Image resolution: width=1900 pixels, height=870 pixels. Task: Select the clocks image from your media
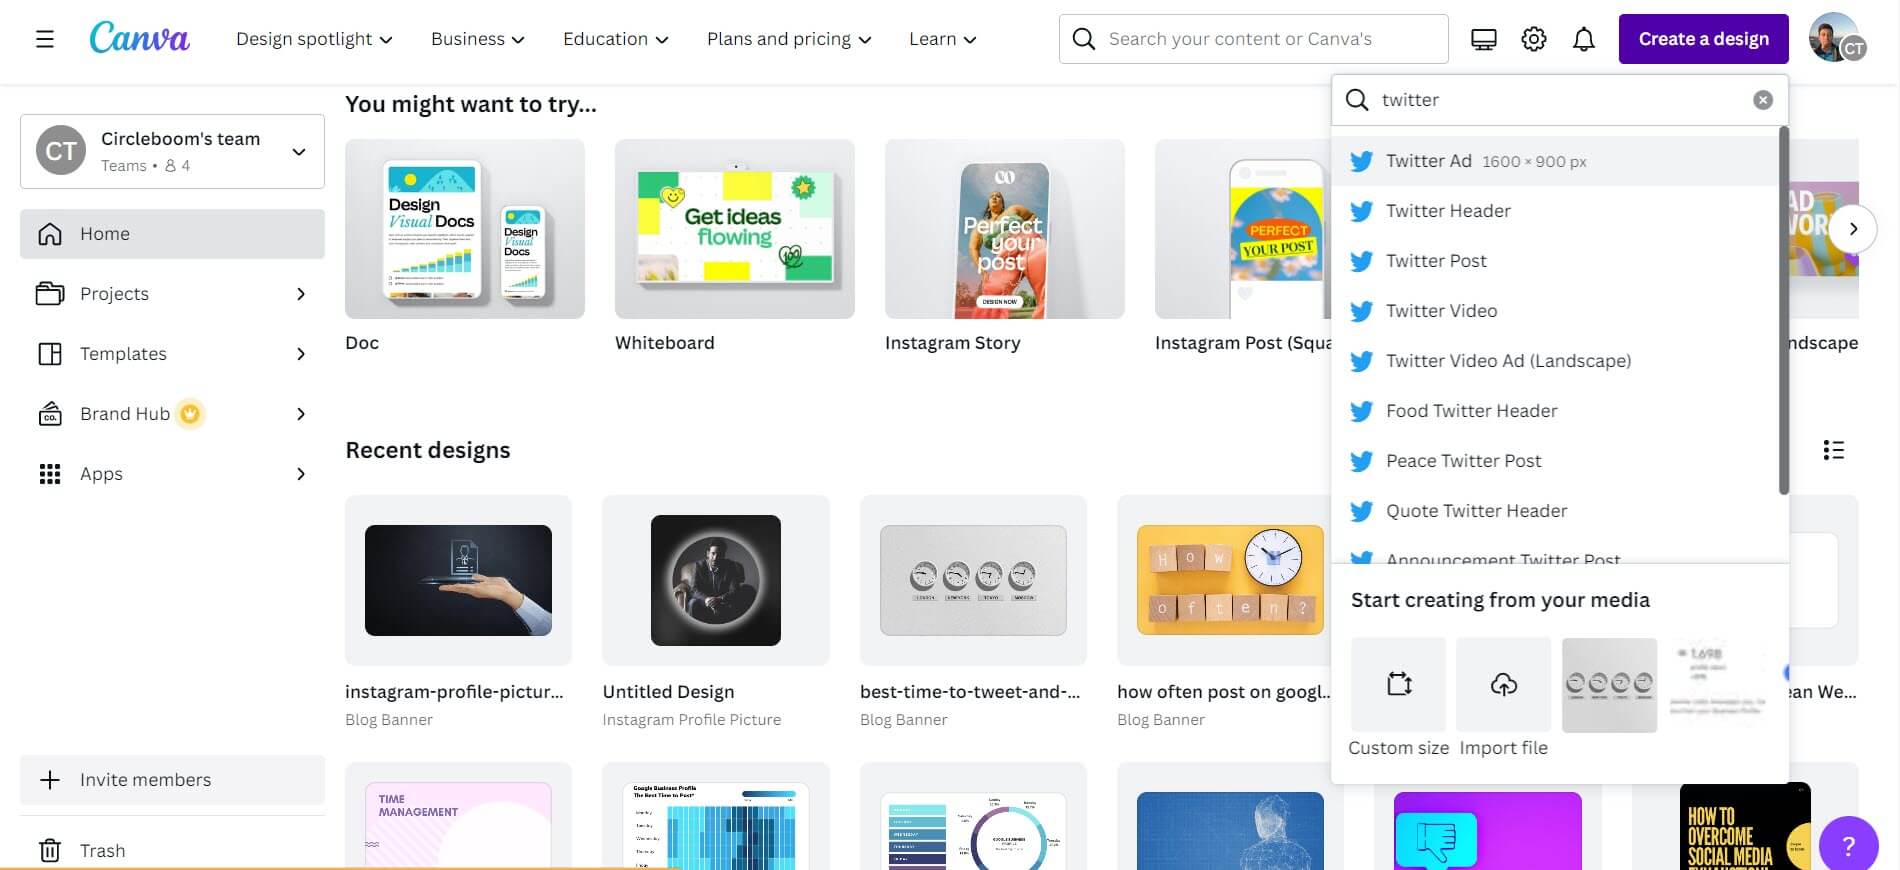coord(1609,685)
